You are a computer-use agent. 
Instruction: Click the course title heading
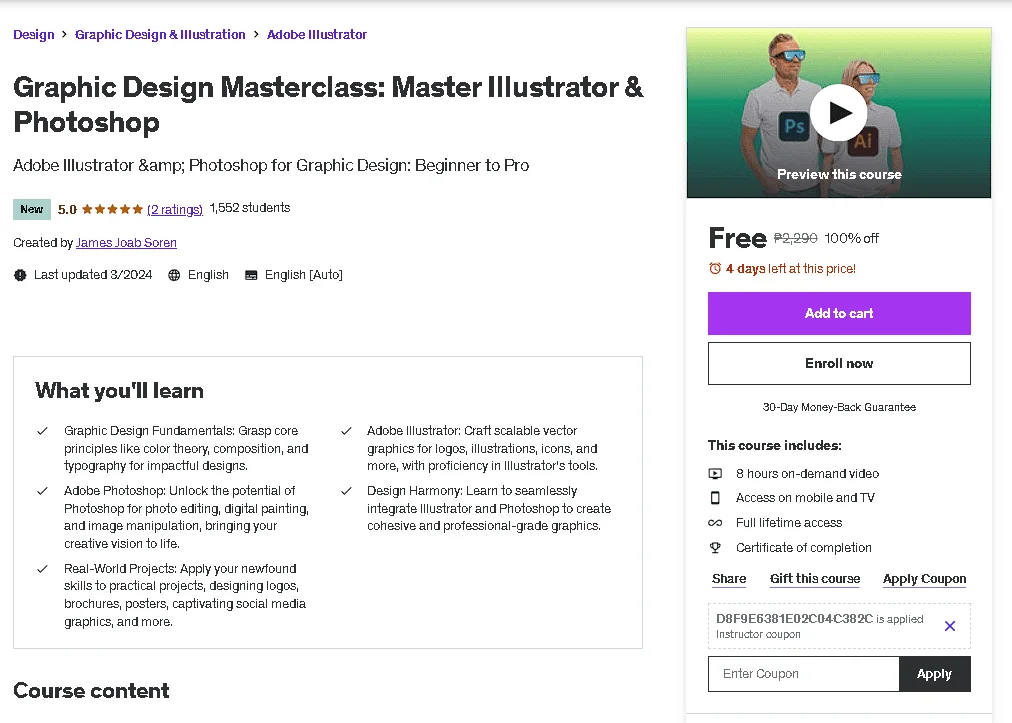(x=328, y=105)
